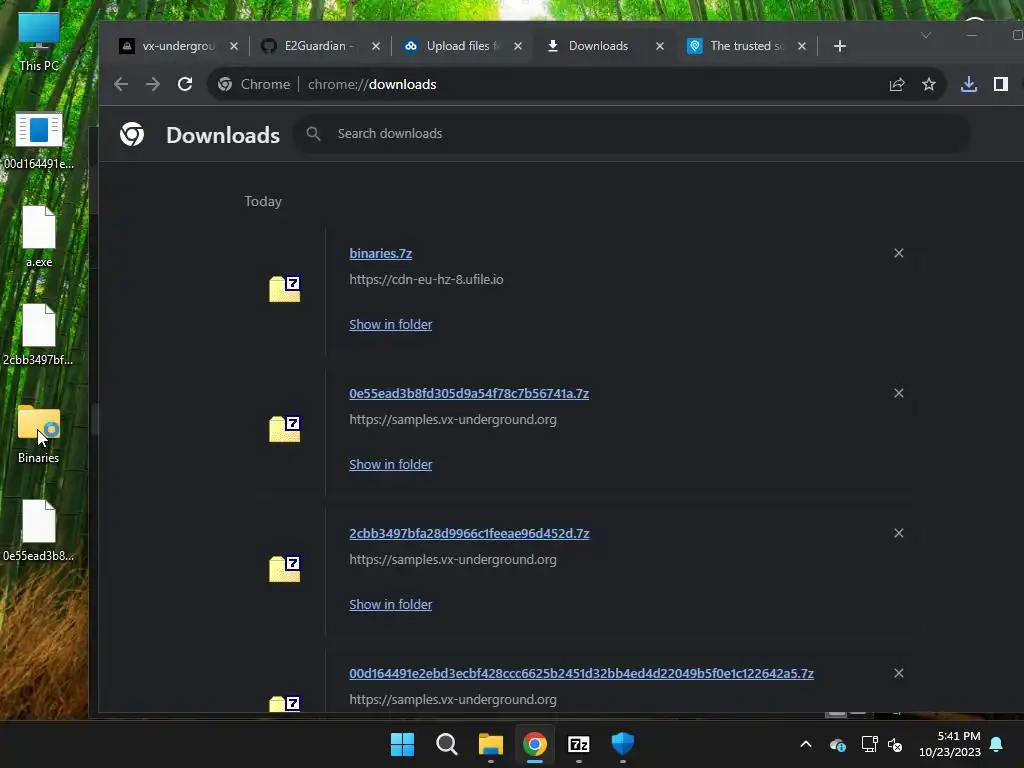Show binaries.7z in folder
Screen dimensions: 1024x768
point(391,325)
